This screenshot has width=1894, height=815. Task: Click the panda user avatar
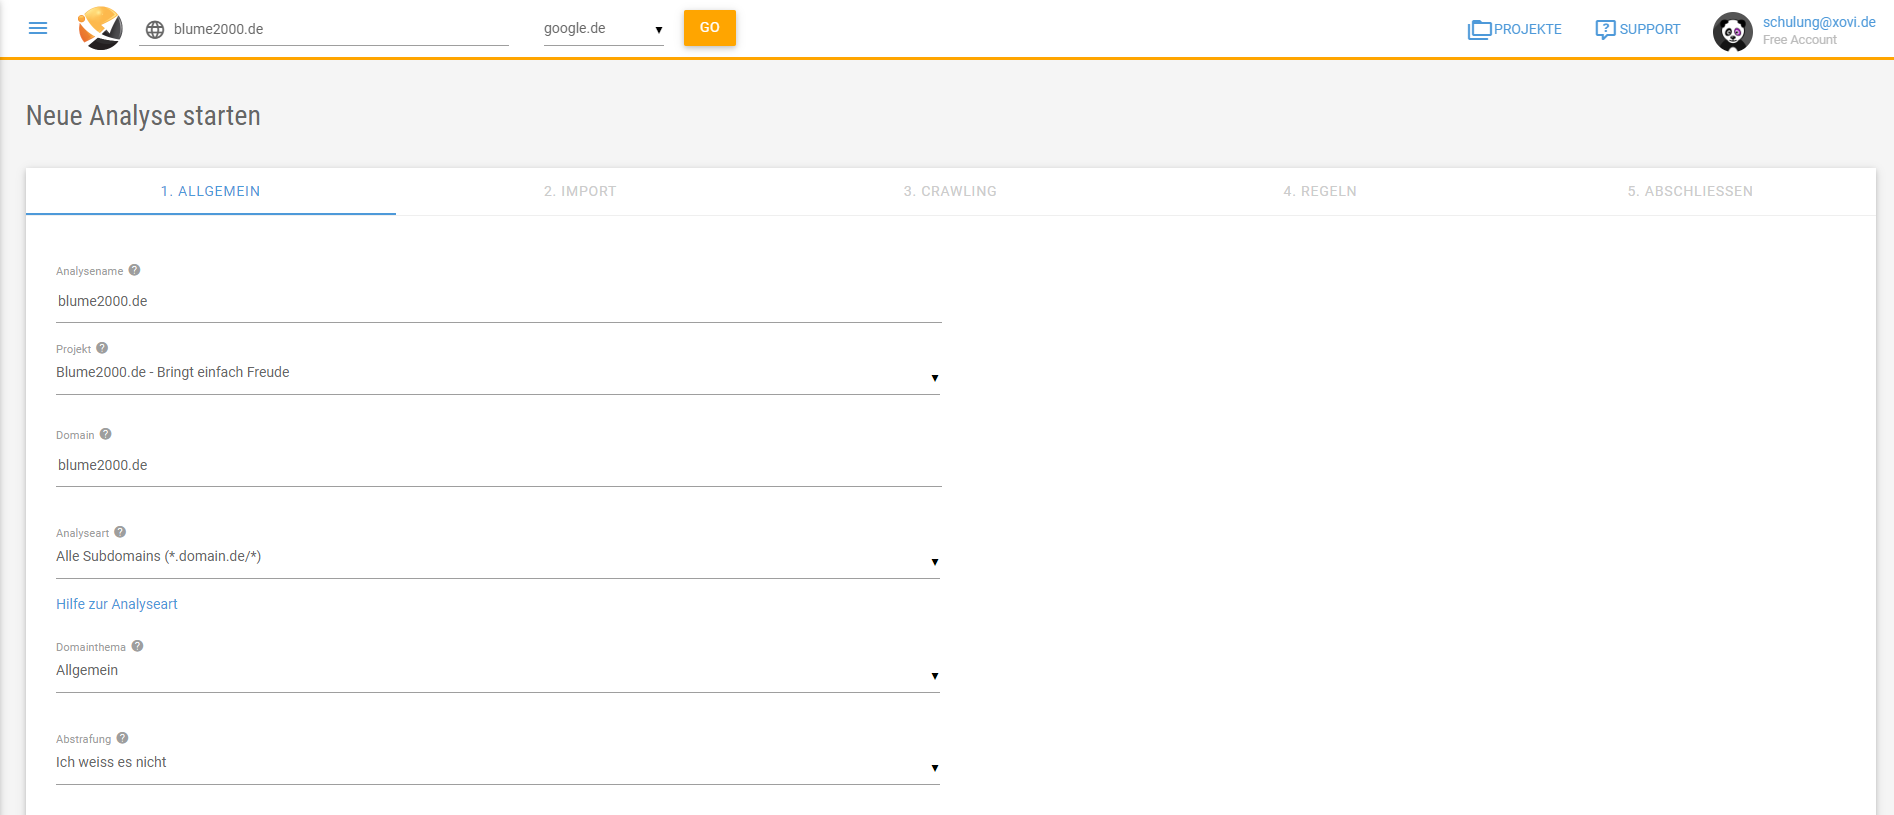tap(1732, 31)
